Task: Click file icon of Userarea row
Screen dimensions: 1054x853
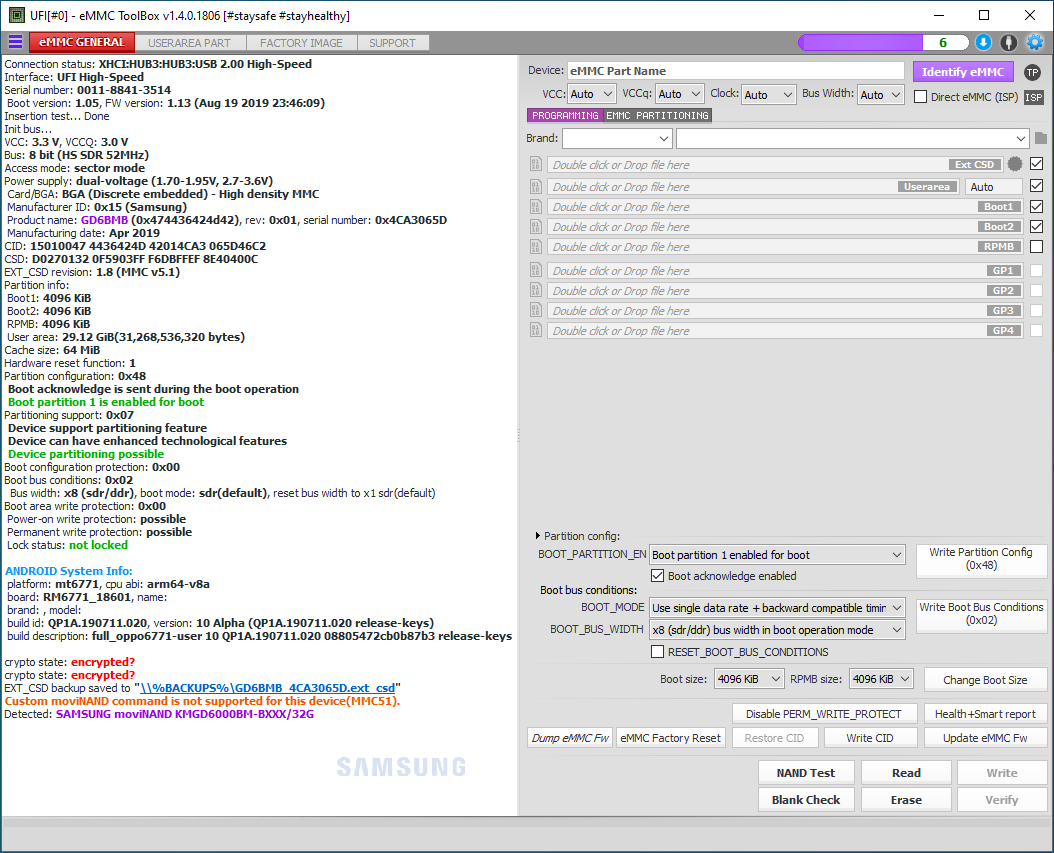Action: click(x=536, y=186)
